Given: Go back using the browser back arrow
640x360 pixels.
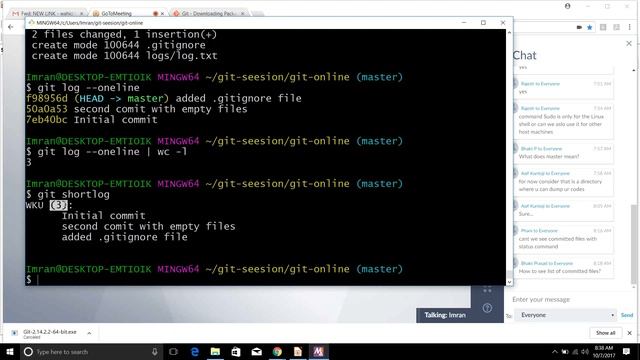Looking at the screenshot, I should pos(11,27).
